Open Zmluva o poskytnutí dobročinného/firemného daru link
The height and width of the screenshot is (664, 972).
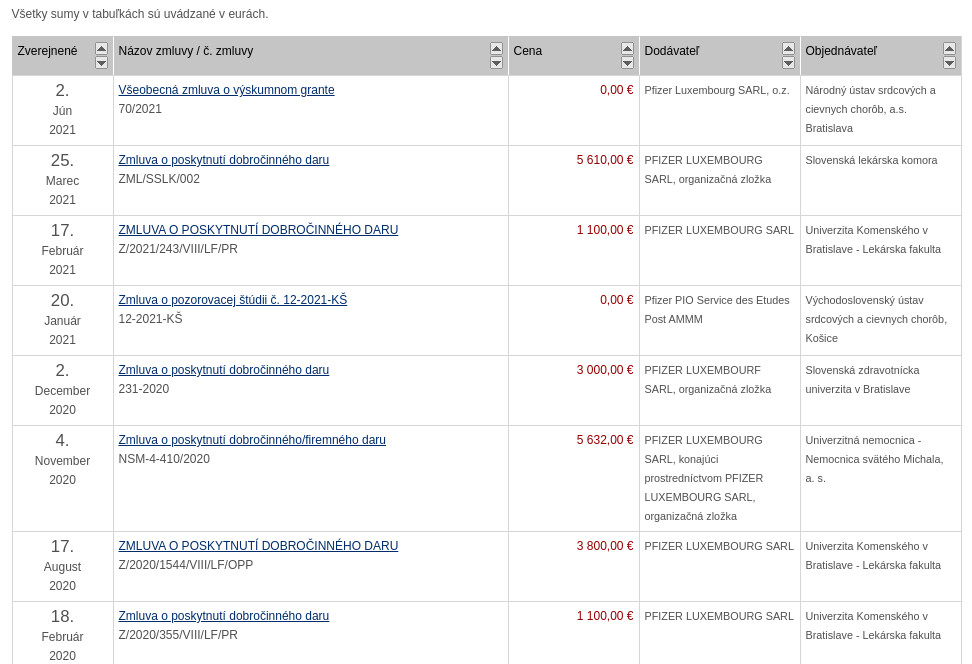[x=251, y=440]
